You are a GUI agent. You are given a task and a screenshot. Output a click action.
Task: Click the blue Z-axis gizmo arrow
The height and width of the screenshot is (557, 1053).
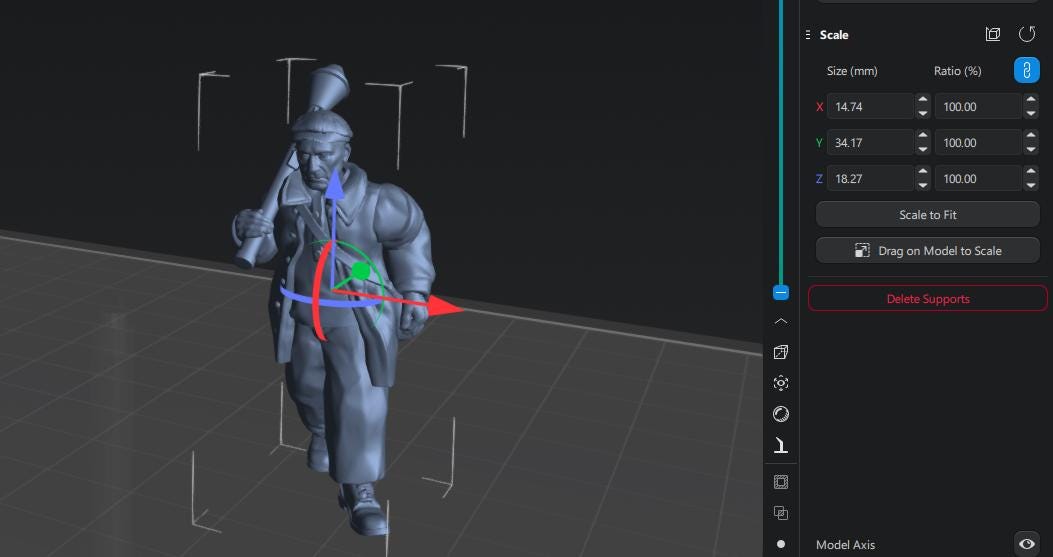point(335,183)
